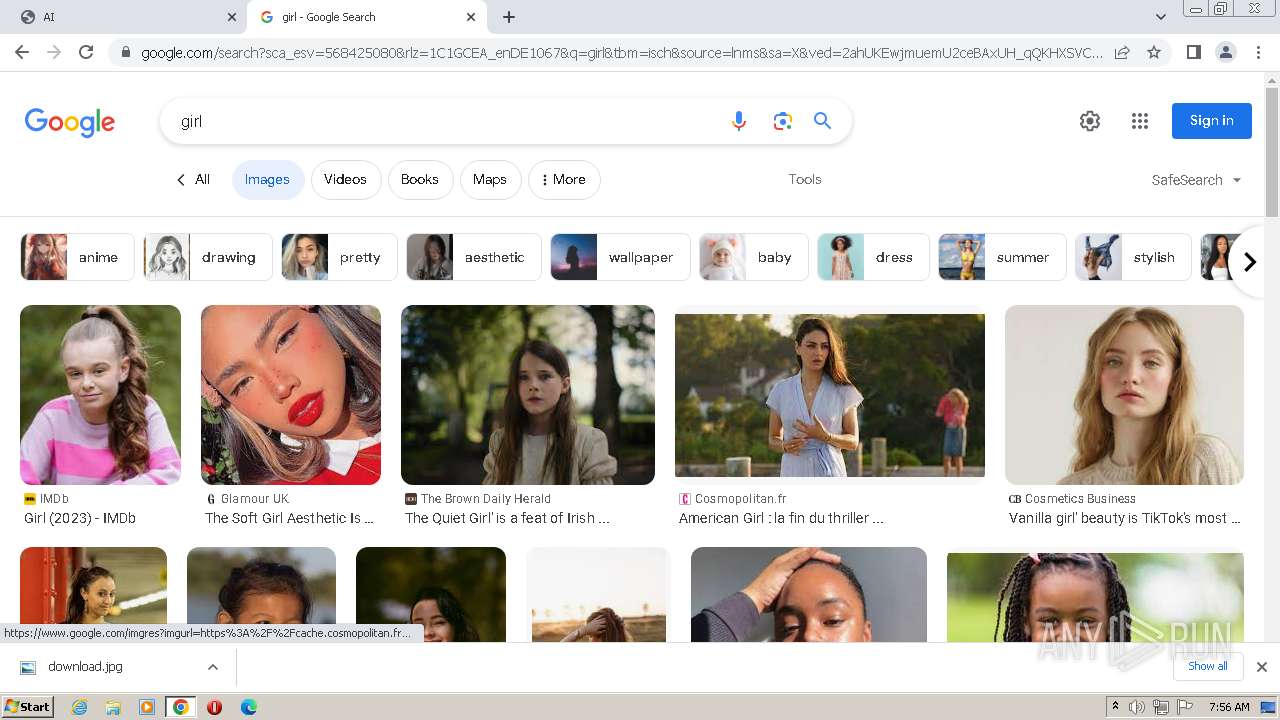Show hidden system tray icons

pyautogui.click(x=1115, y=707)
